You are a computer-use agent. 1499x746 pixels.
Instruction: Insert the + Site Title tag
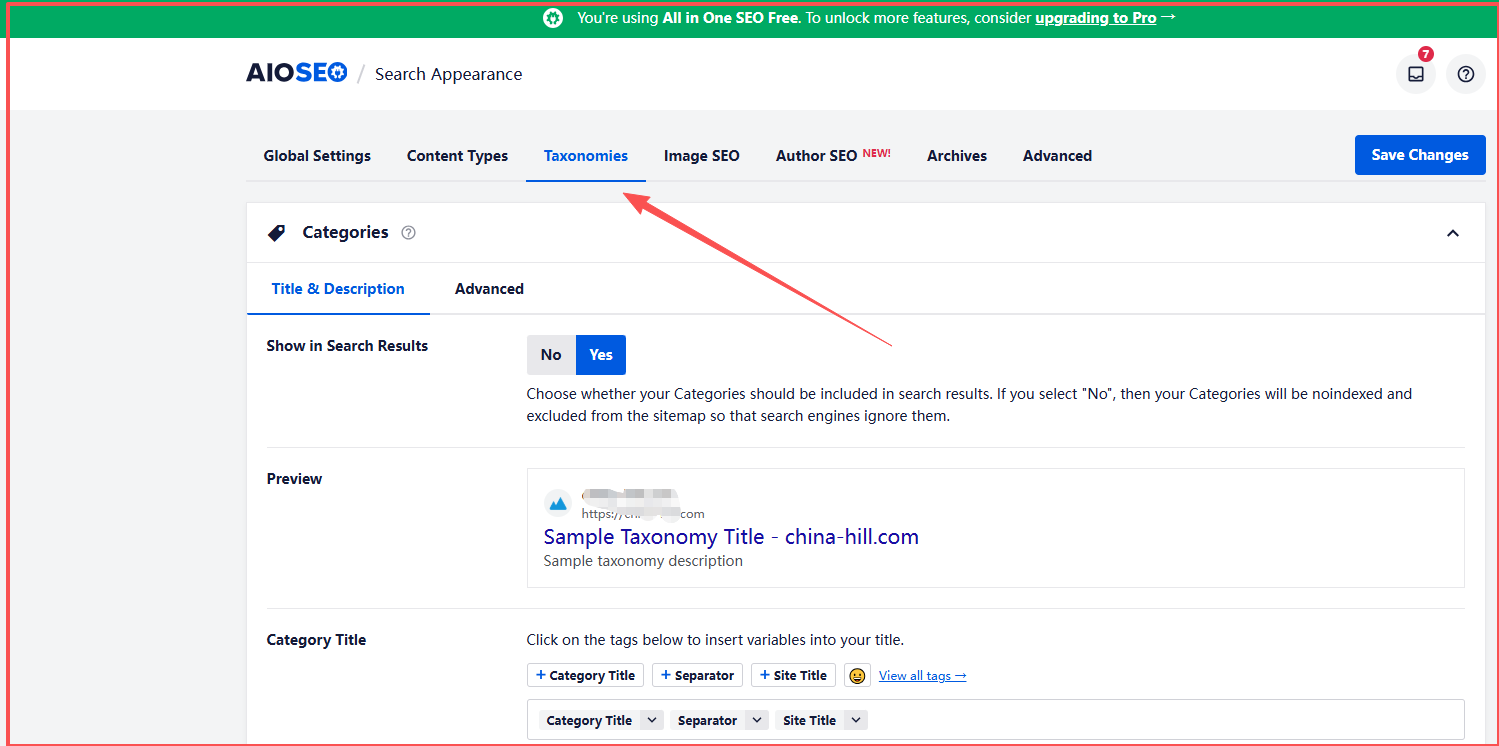[x=793, y=675]
